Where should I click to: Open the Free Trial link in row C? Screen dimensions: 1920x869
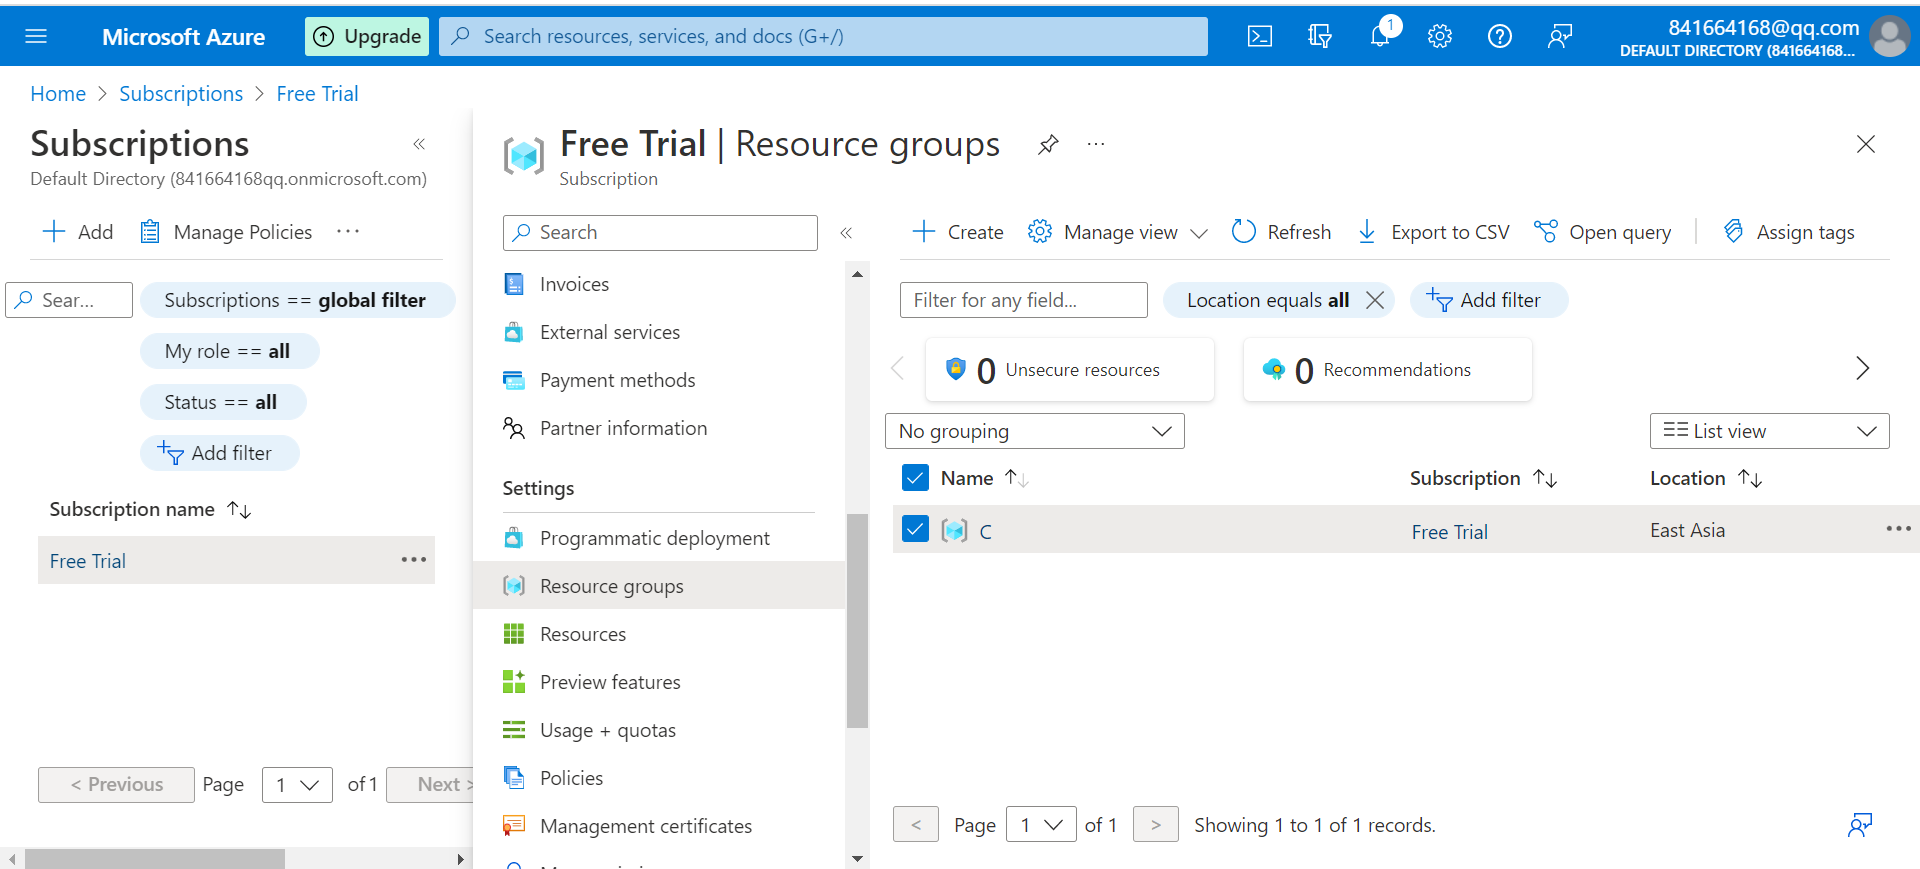click(x=1449, y=532)
